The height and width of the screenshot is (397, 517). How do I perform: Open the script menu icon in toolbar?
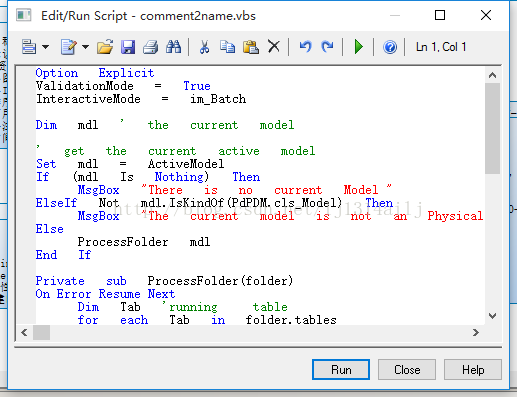tap(29, 47)
